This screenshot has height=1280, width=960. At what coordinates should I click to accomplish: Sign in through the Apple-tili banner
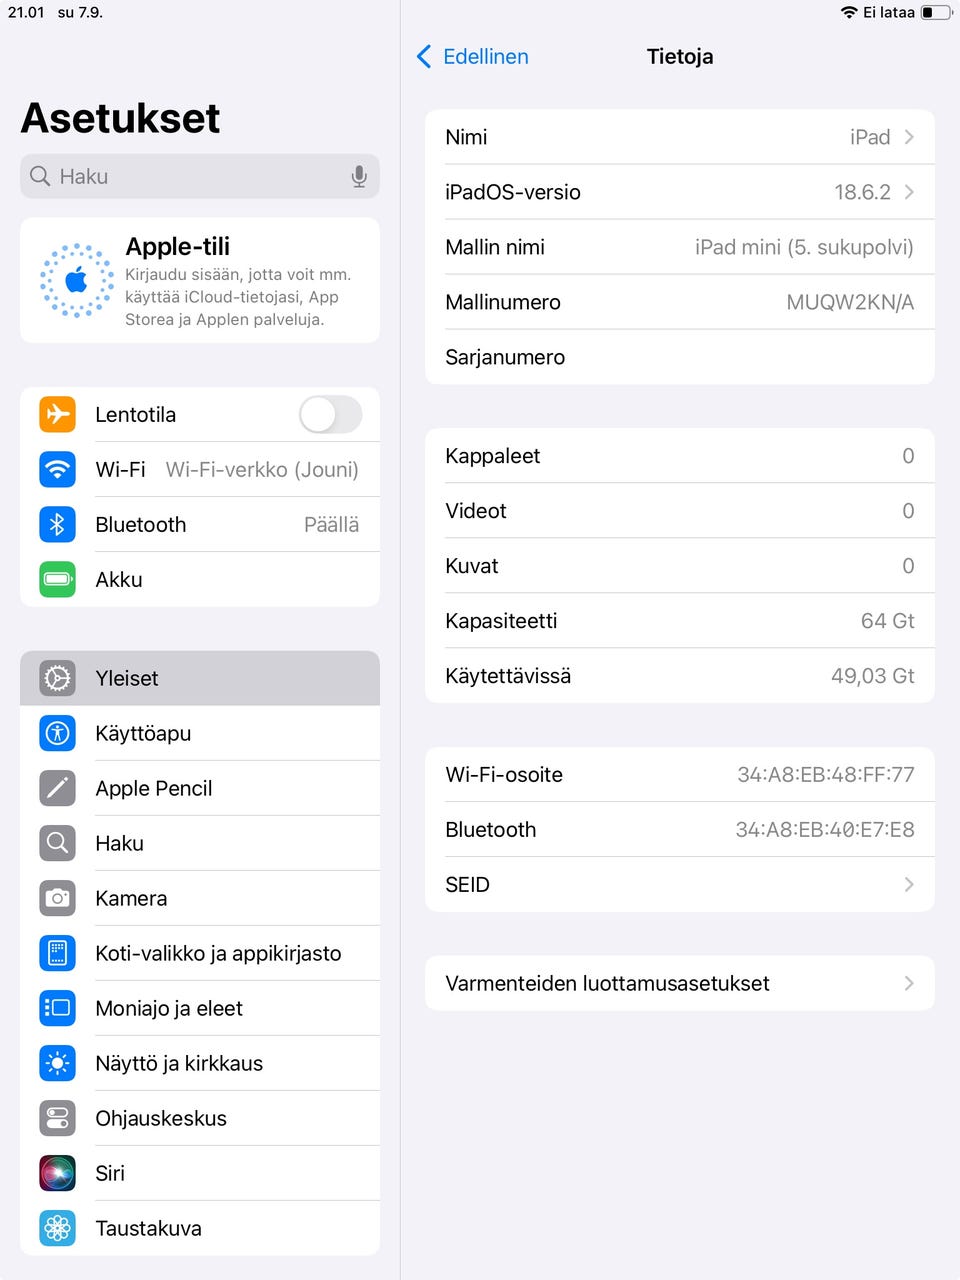tap(200, 281)
